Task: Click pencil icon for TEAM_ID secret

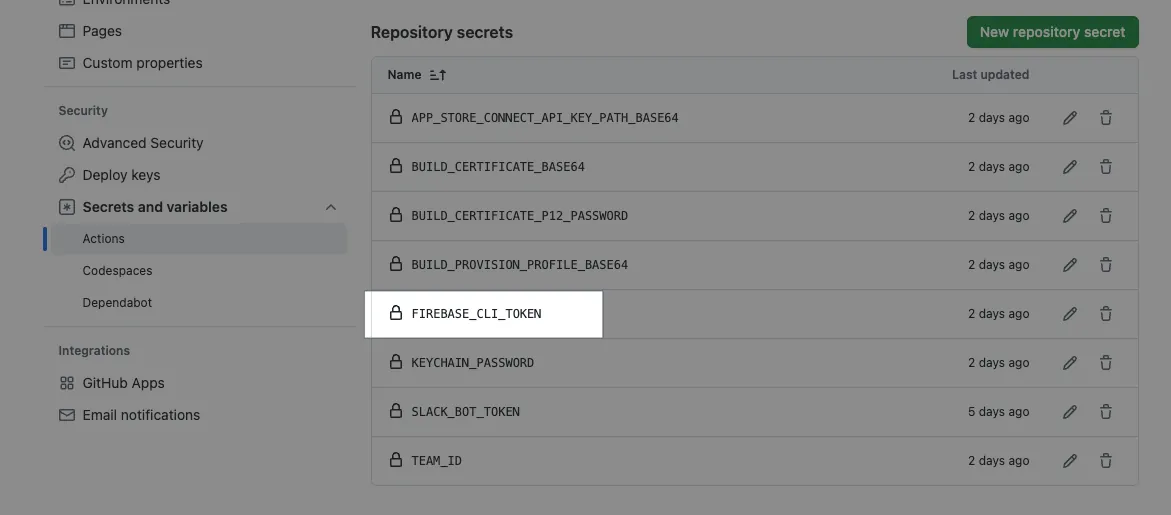Action: (1070, 461)
